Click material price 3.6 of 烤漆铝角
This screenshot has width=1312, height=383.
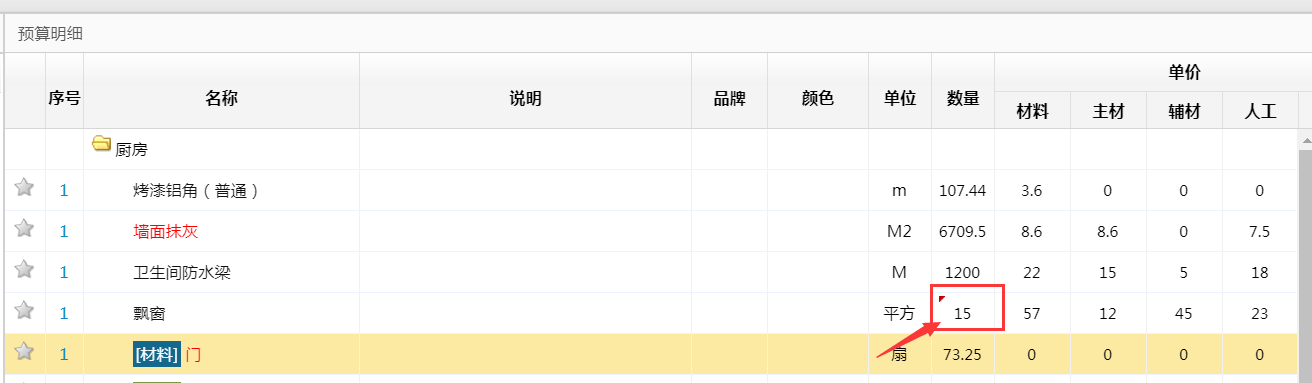tap(1032, 190)
